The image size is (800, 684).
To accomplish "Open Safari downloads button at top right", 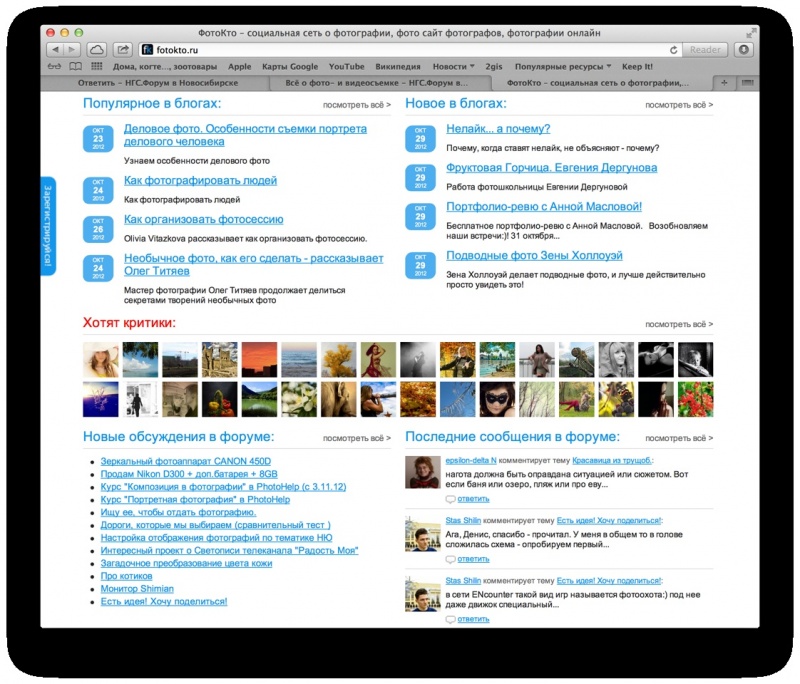I will pos(744,49).
